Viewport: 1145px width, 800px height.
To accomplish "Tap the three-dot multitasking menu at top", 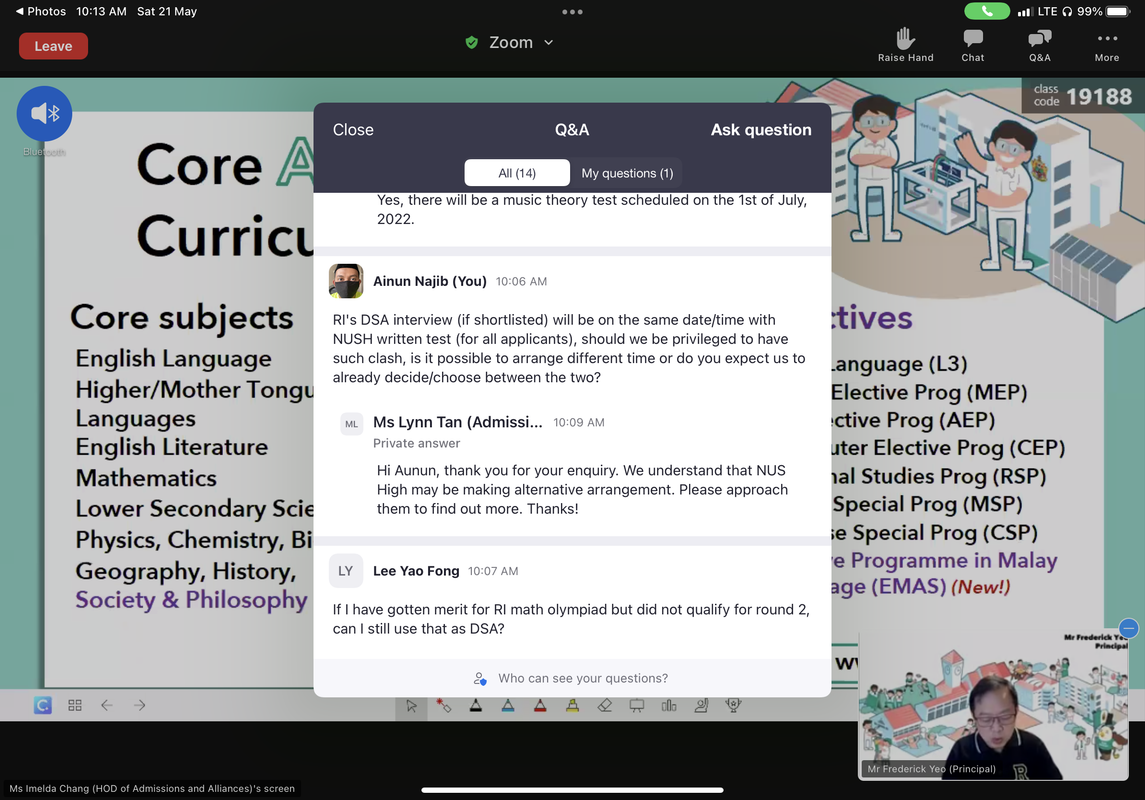I will tap(572, 12).
